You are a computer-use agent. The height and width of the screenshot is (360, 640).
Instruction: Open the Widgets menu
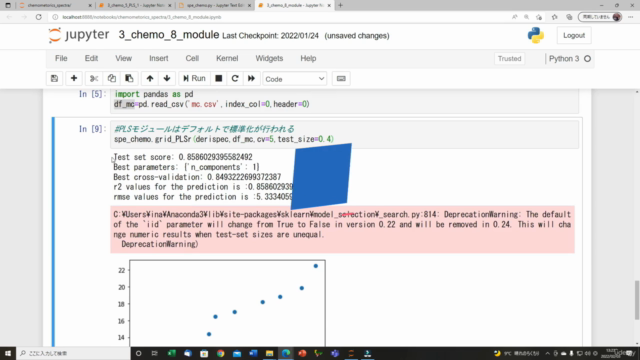pos(269,58)
